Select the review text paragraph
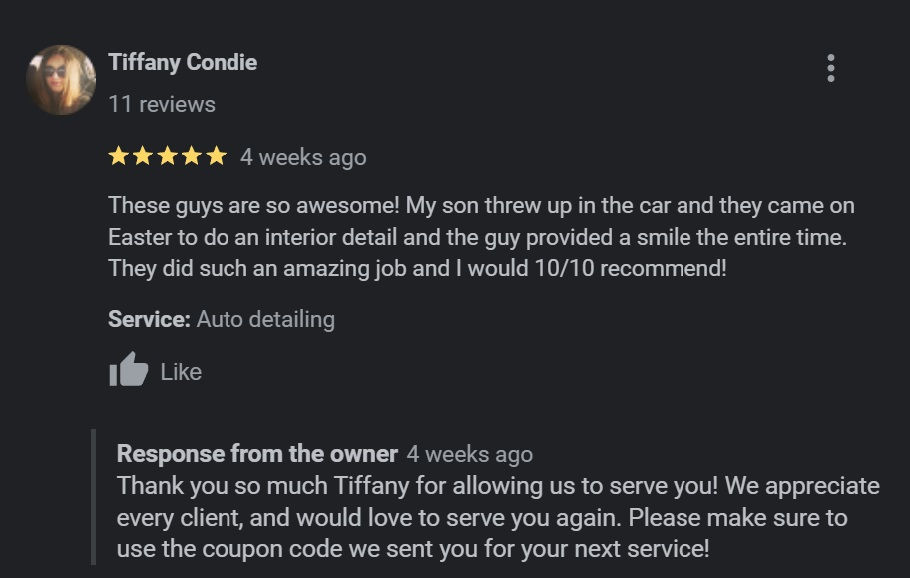 pos(480,233)
